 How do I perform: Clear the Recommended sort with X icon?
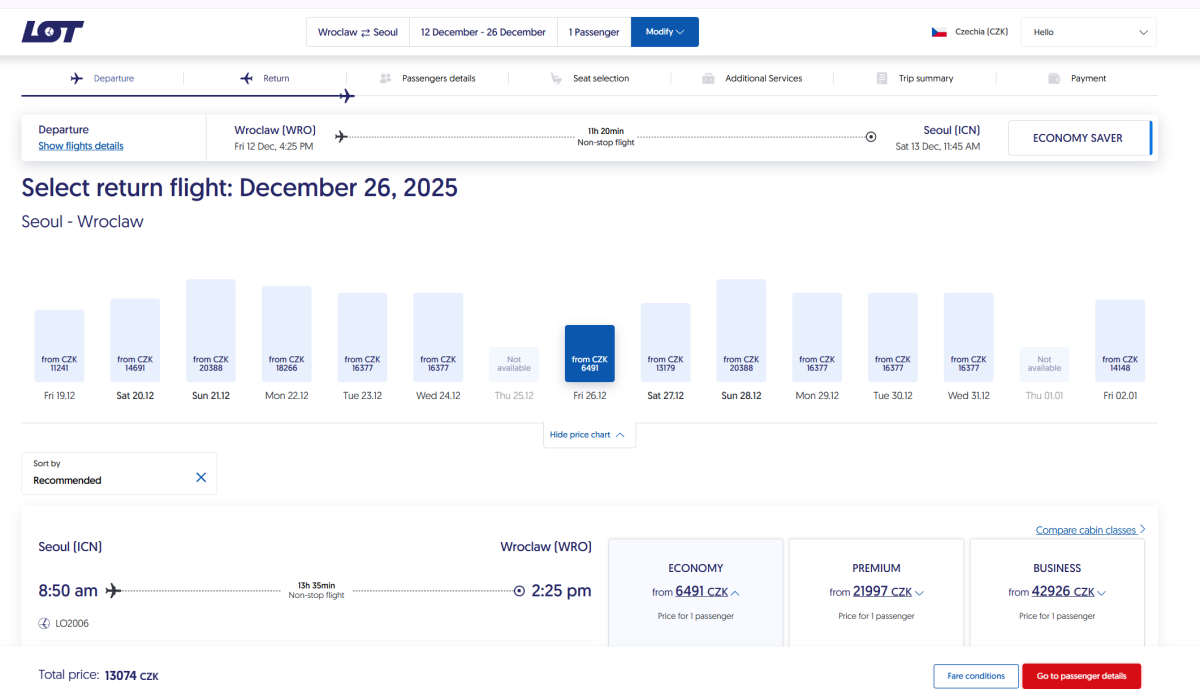pyautogui.click(x=201, y=478)
